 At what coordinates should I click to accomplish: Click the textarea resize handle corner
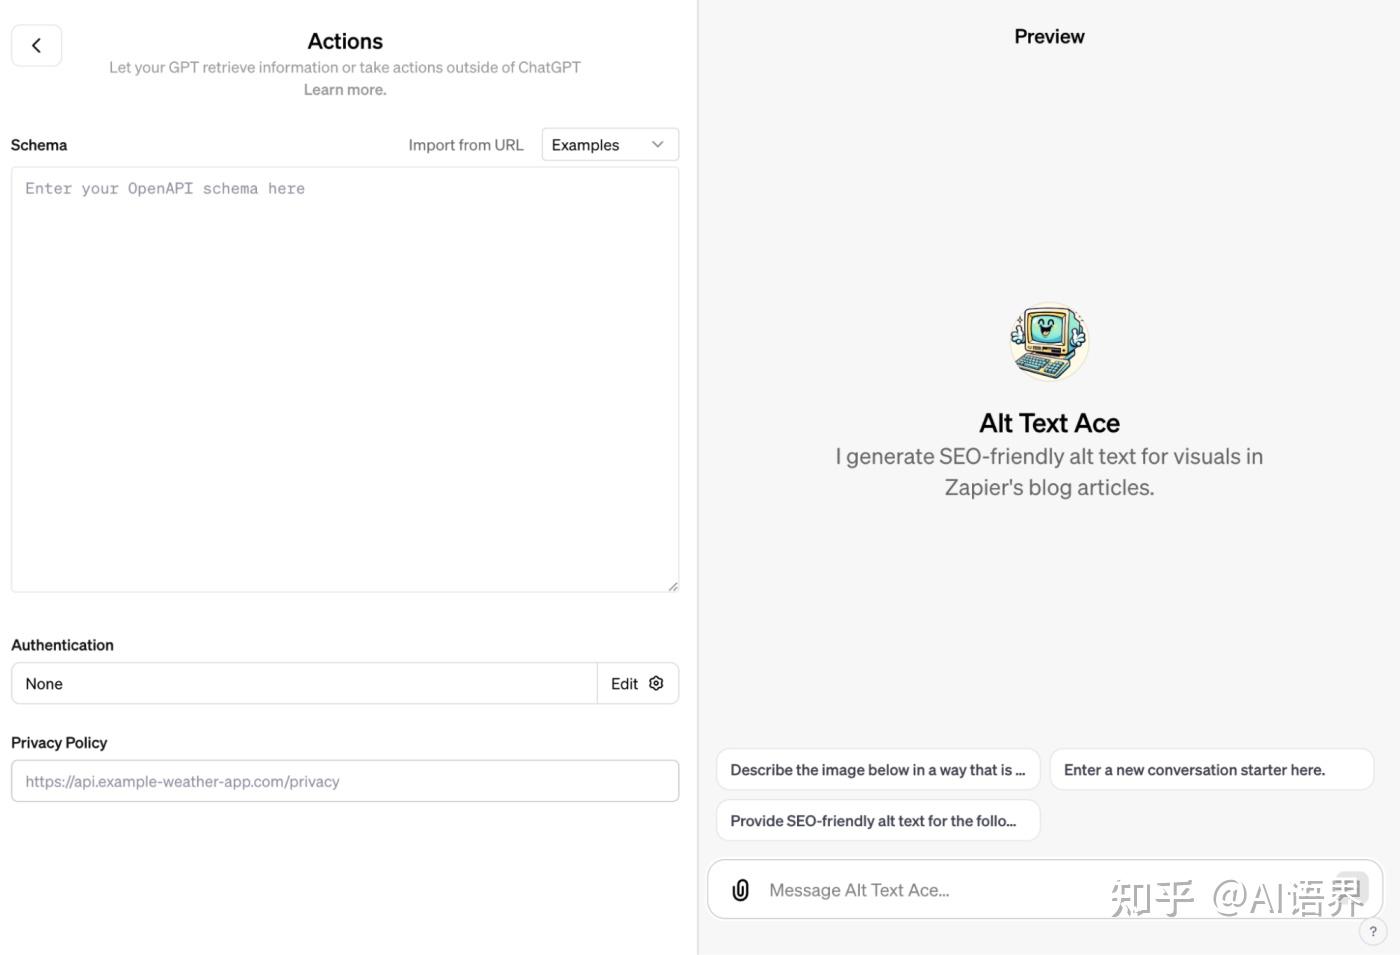[672, 585]
